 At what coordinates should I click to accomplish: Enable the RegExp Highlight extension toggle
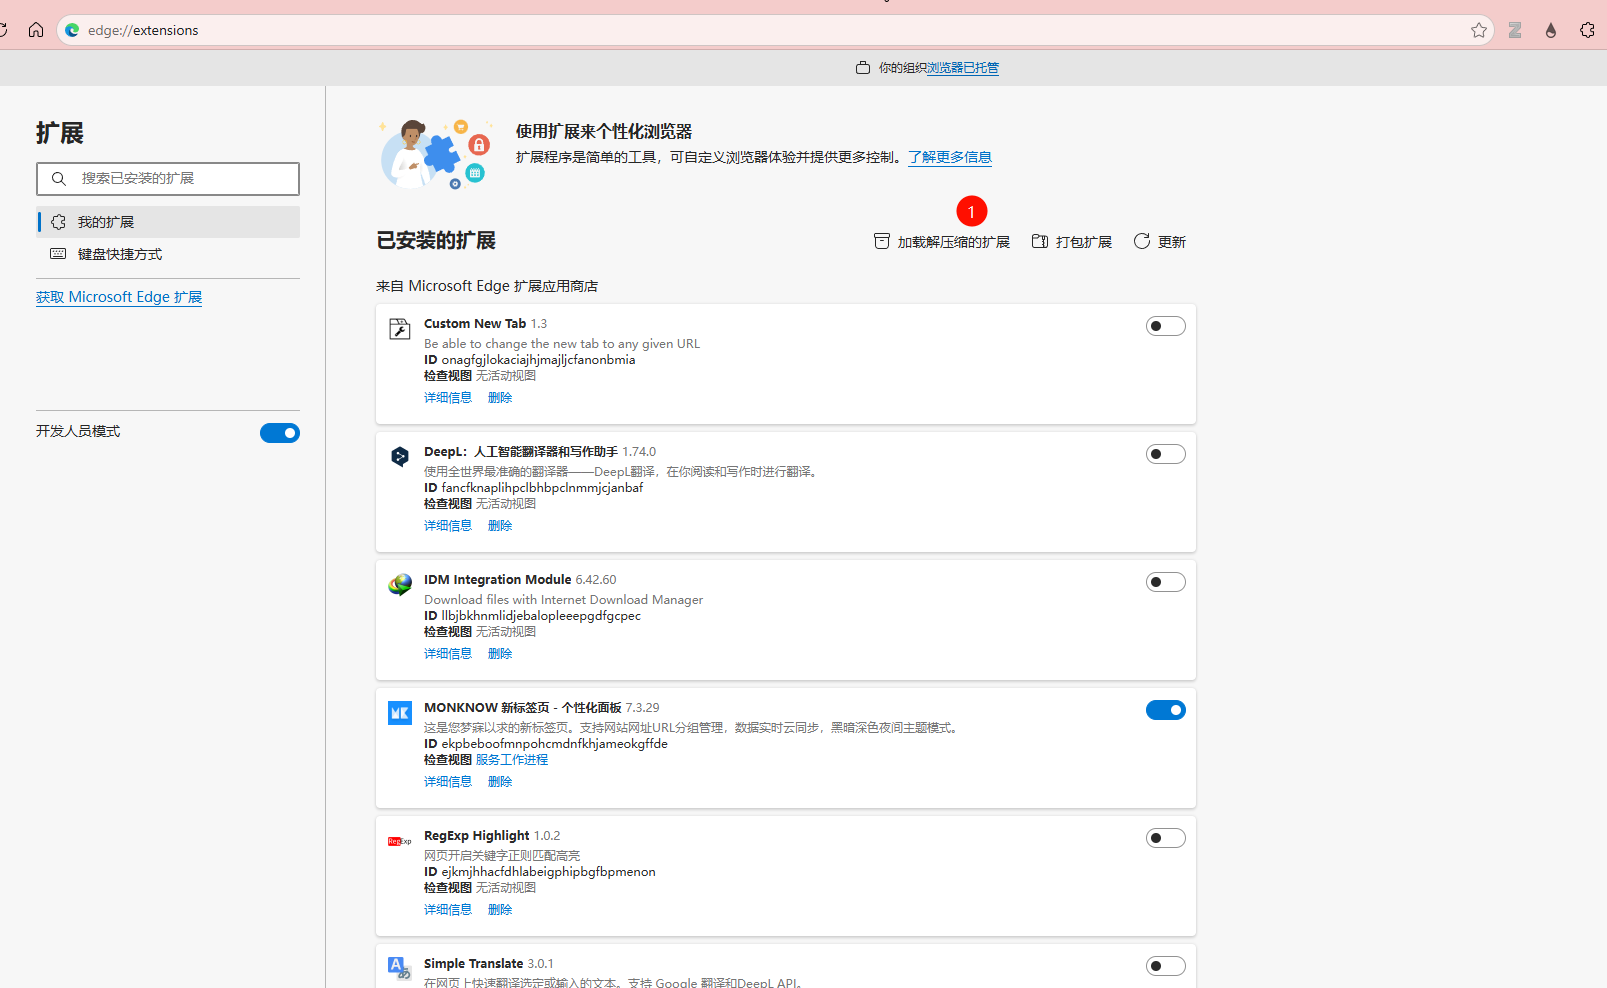[1165, 838]
